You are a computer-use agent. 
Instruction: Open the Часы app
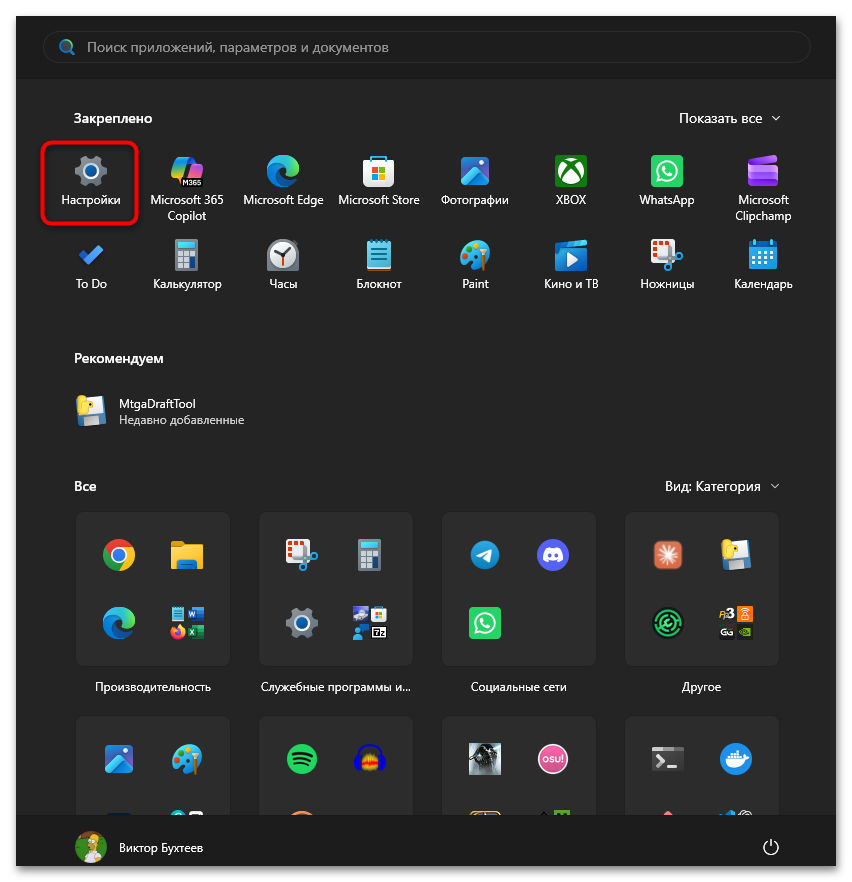(x=283, y=264)
